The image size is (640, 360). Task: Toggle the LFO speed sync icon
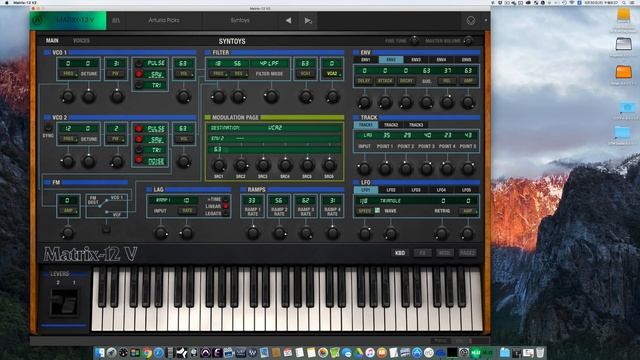tap(377, 211)
